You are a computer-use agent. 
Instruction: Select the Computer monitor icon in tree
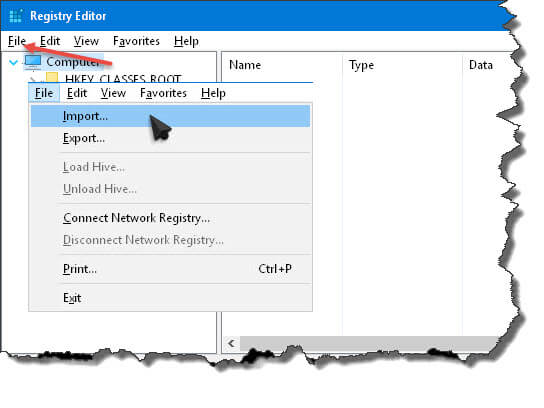(x=33, y=63)
